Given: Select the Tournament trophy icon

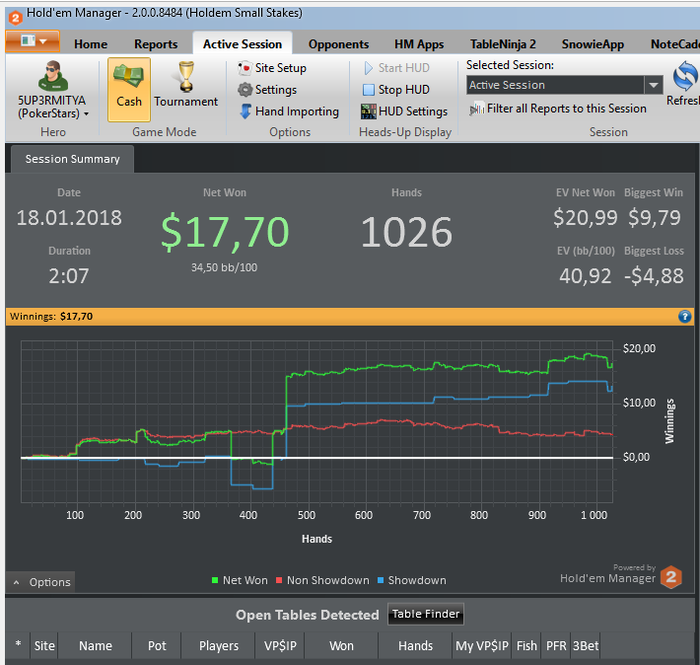Looking at the screenshot, I should 186,79.
